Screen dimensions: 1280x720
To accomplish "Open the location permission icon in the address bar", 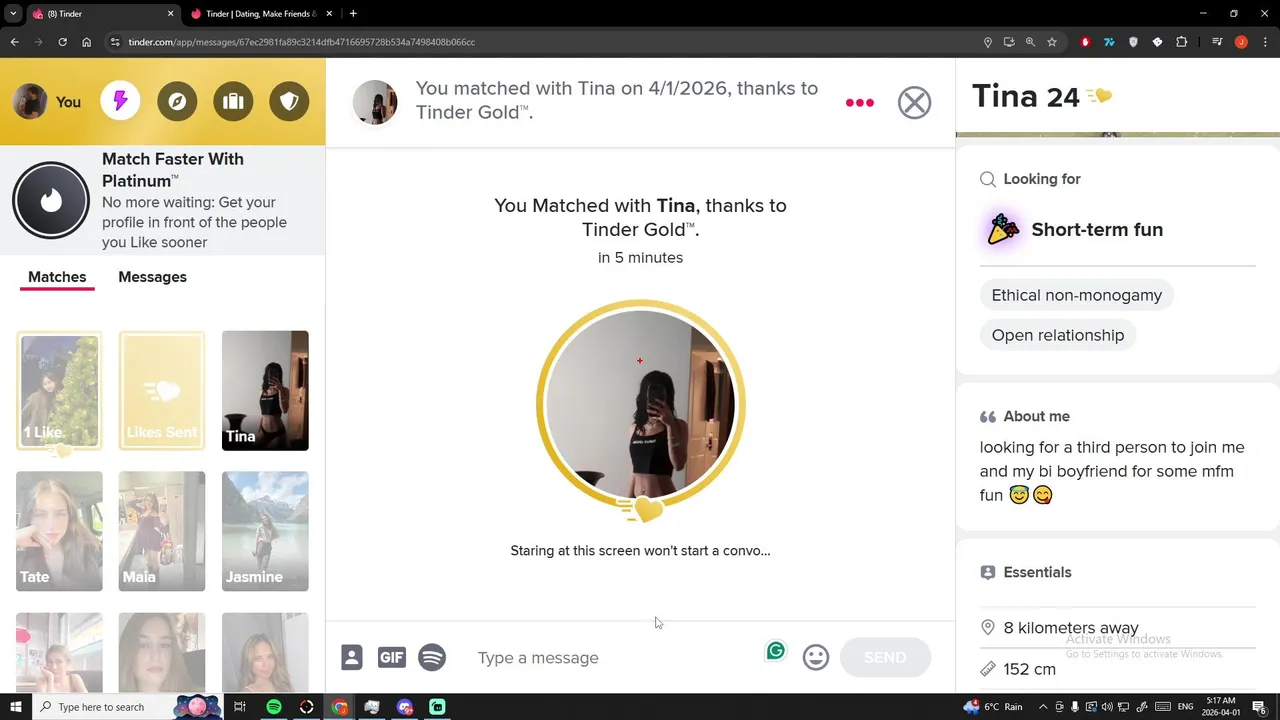I will point(988,42).
